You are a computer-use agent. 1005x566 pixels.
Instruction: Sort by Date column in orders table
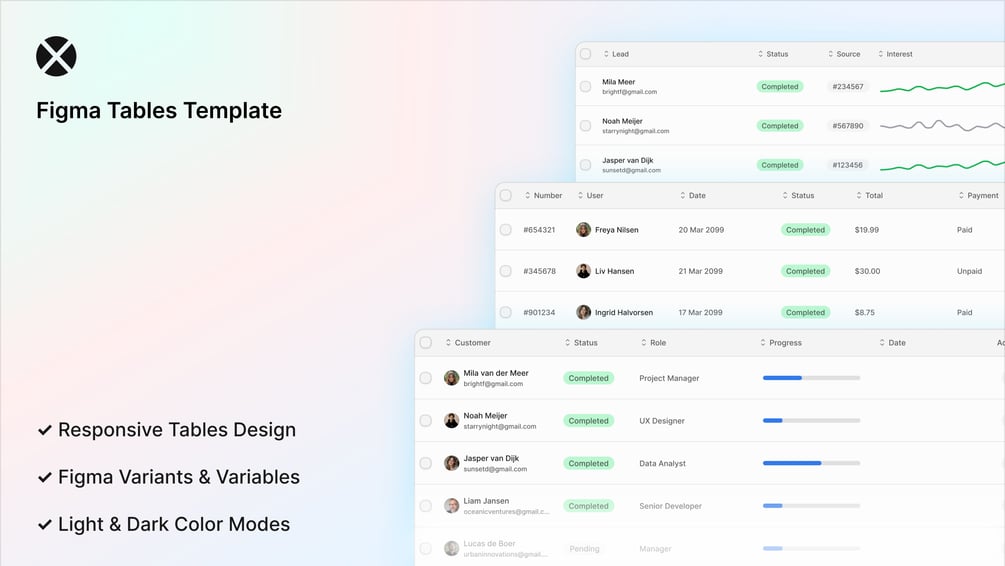(x=693, y=196)
